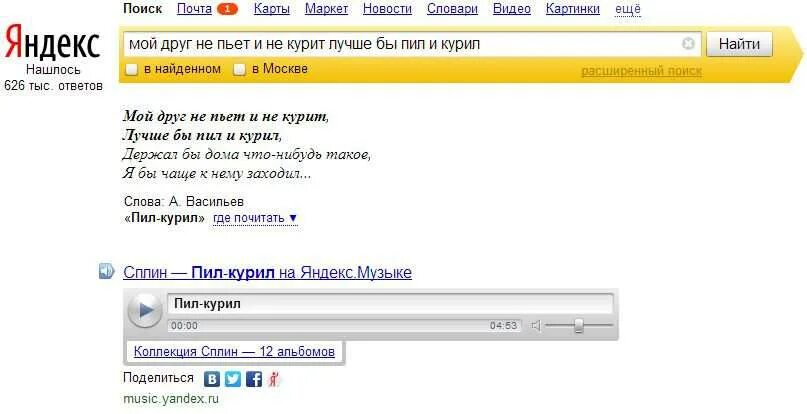Share via VKontakte icon
This screenshot has height=414, width=807.
212,380
